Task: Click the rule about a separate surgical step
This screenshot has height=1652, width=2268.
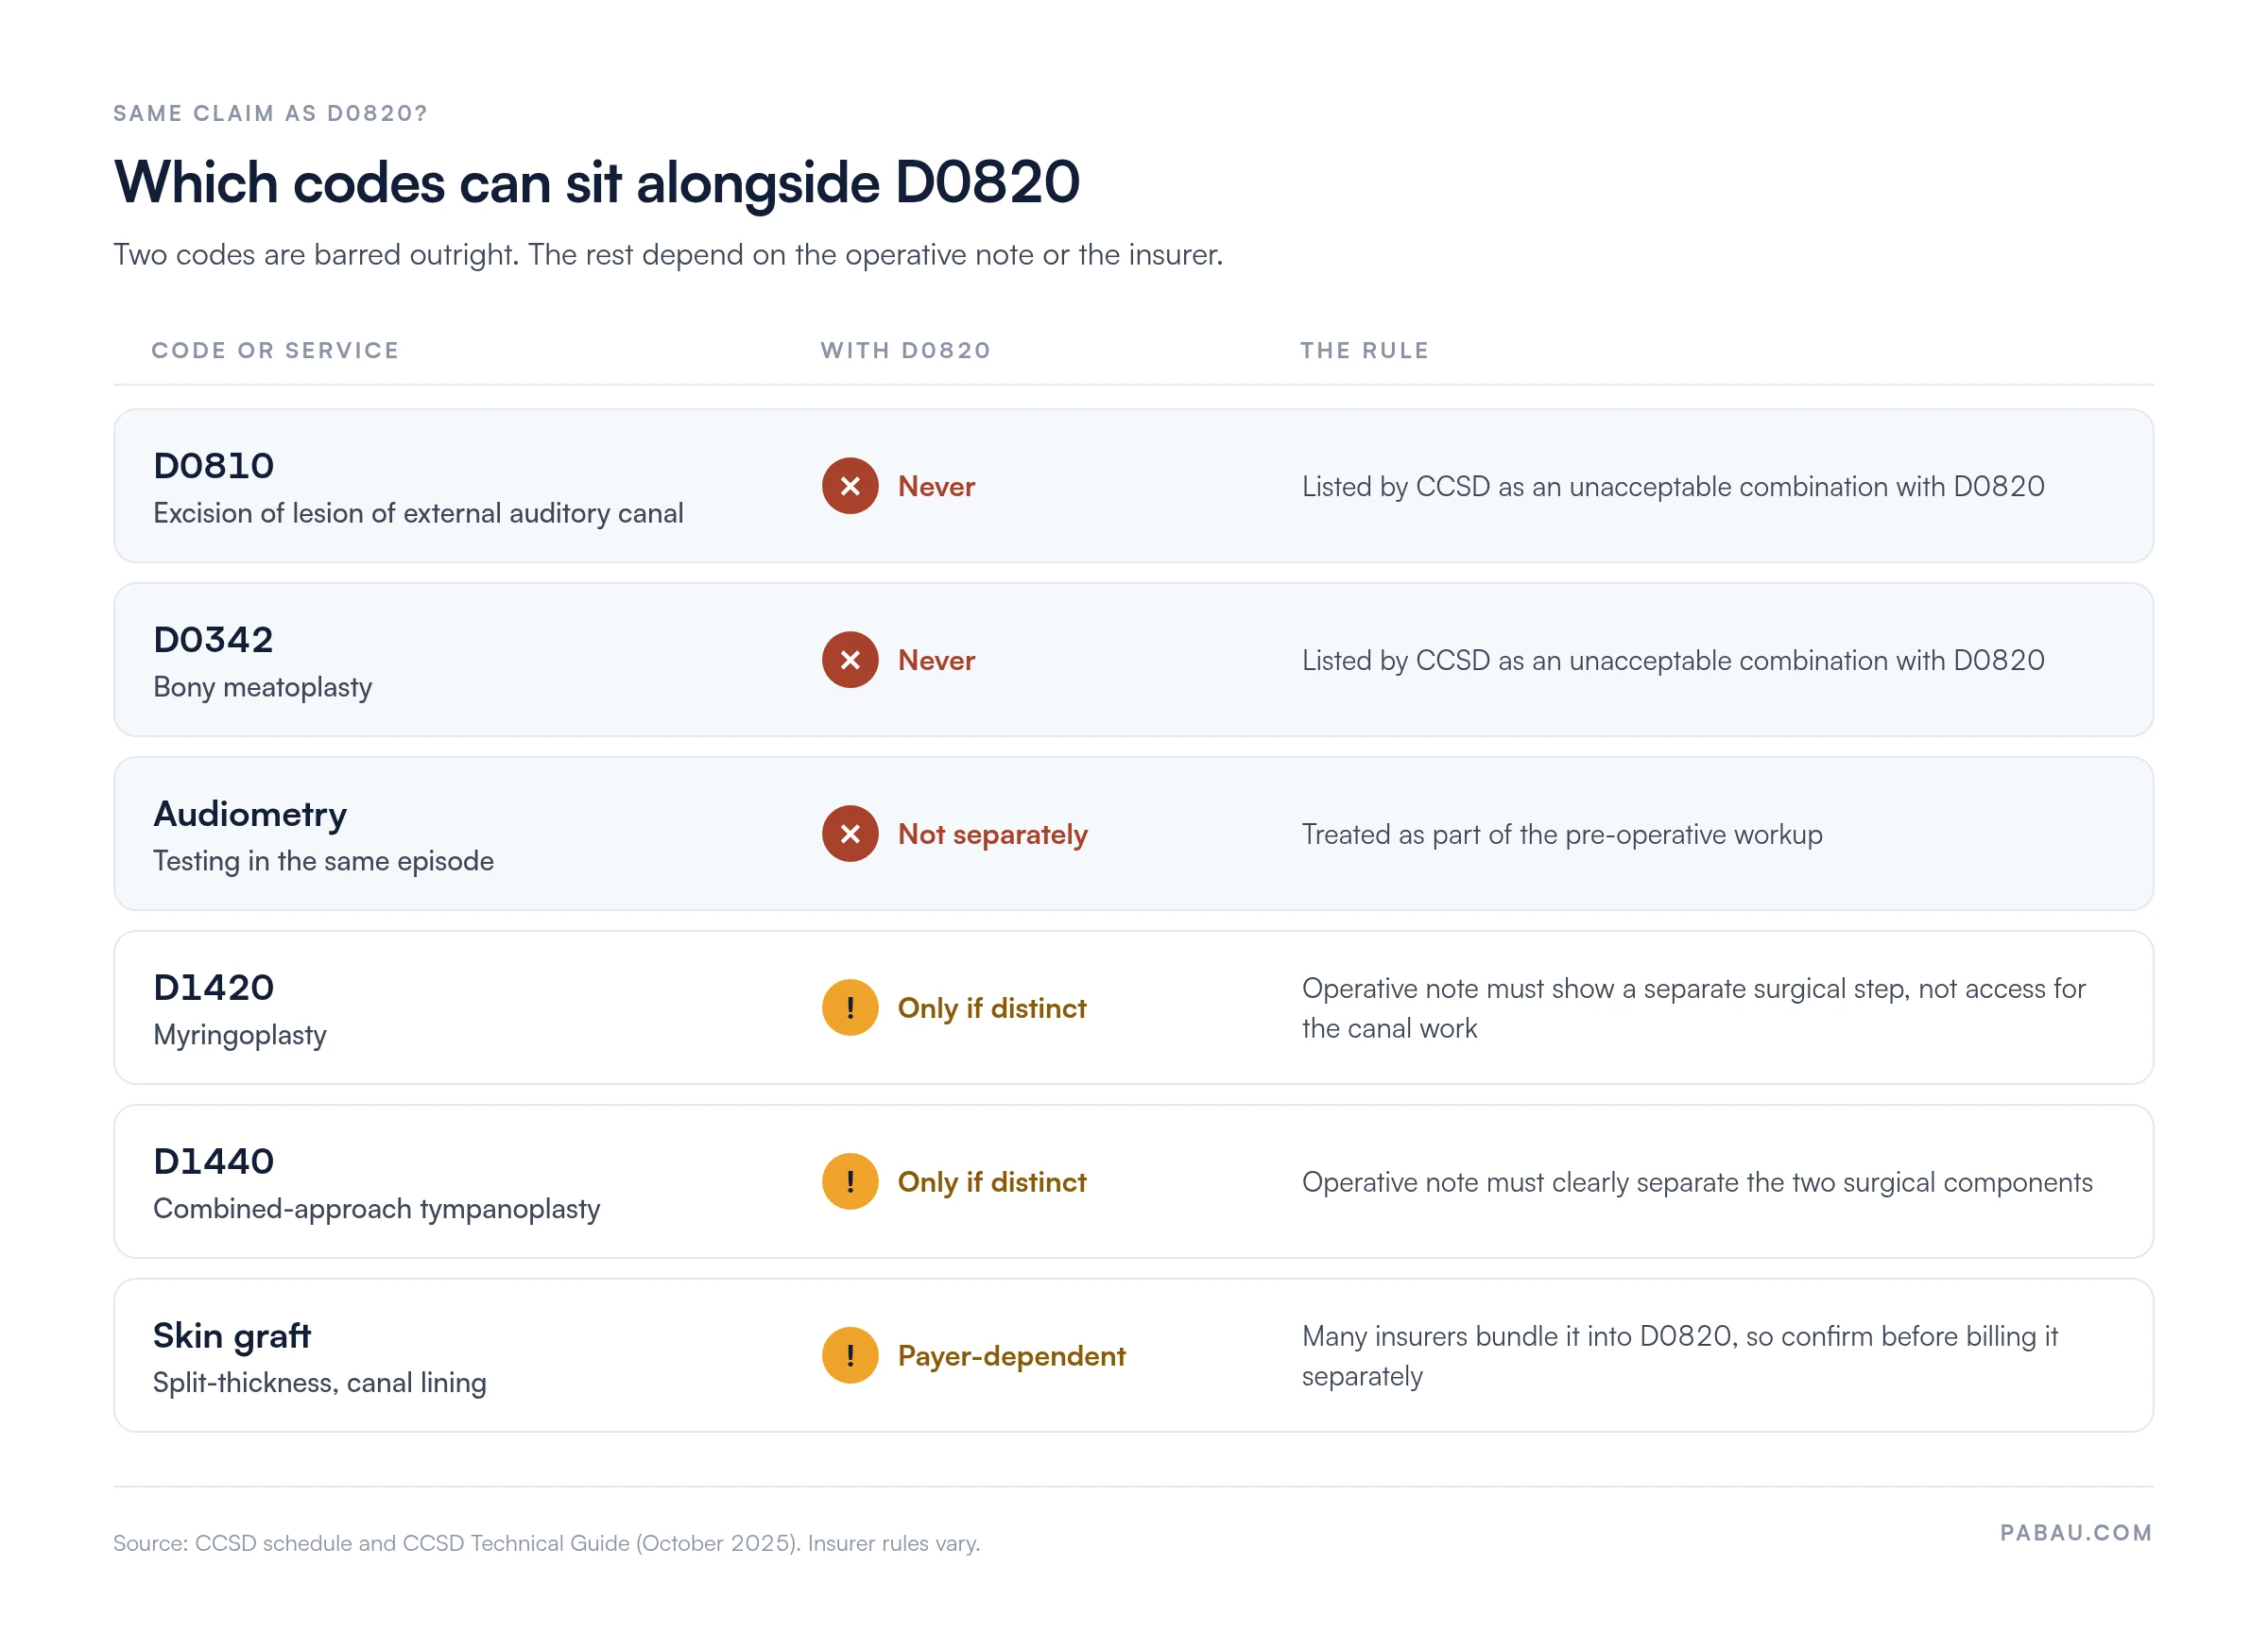Action: tap(1693, 1009)
